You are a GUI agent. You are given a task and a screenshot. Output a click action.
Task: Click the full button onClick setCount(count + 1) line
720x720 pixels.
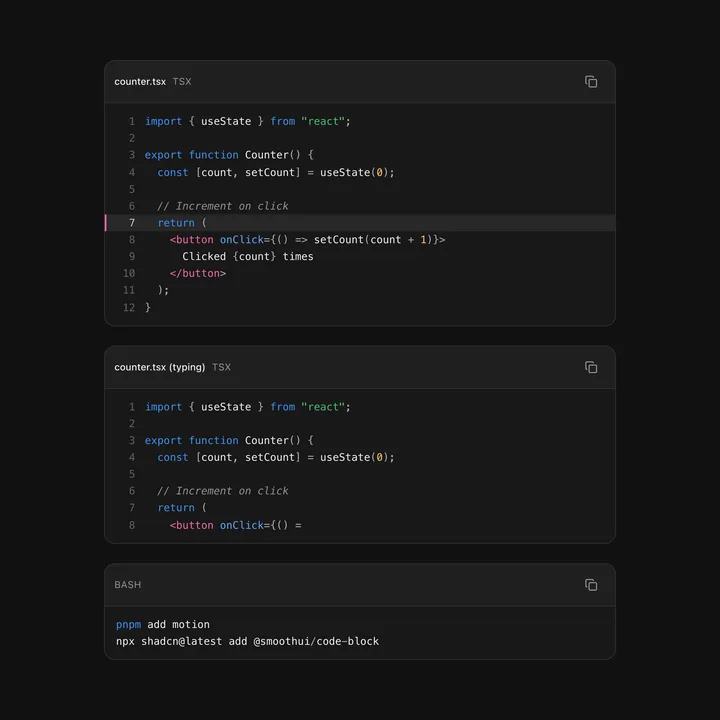[x=307, y=240]
